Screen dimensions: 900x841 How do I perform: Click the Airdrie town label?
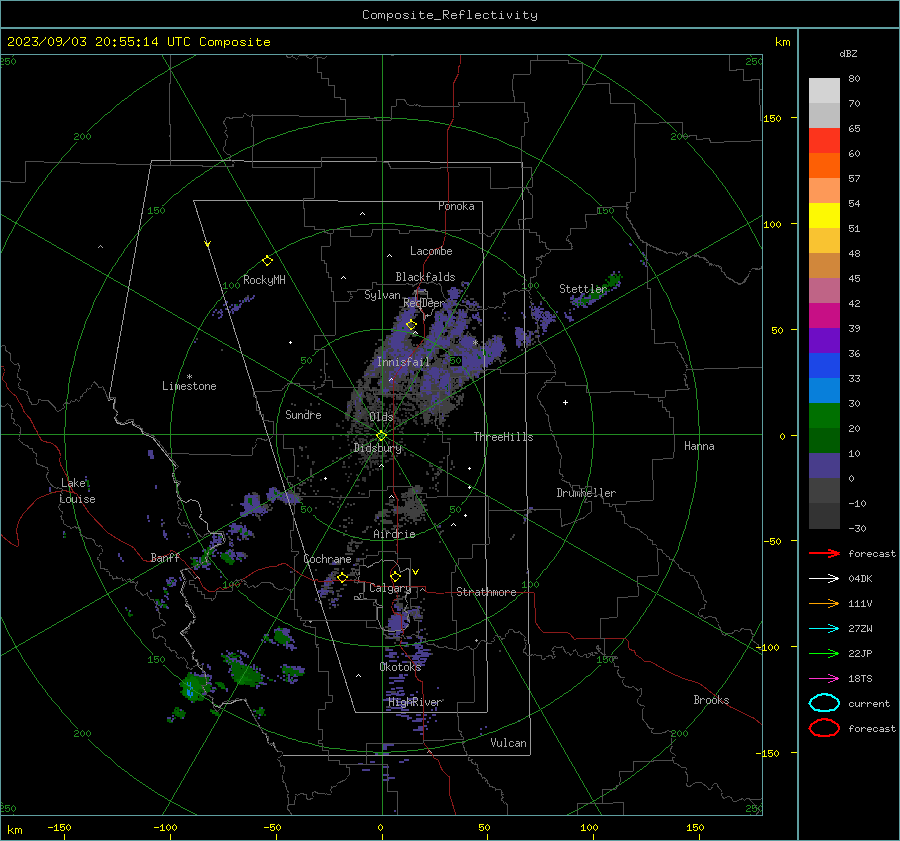pyautogui.click(x=394, y=534)
